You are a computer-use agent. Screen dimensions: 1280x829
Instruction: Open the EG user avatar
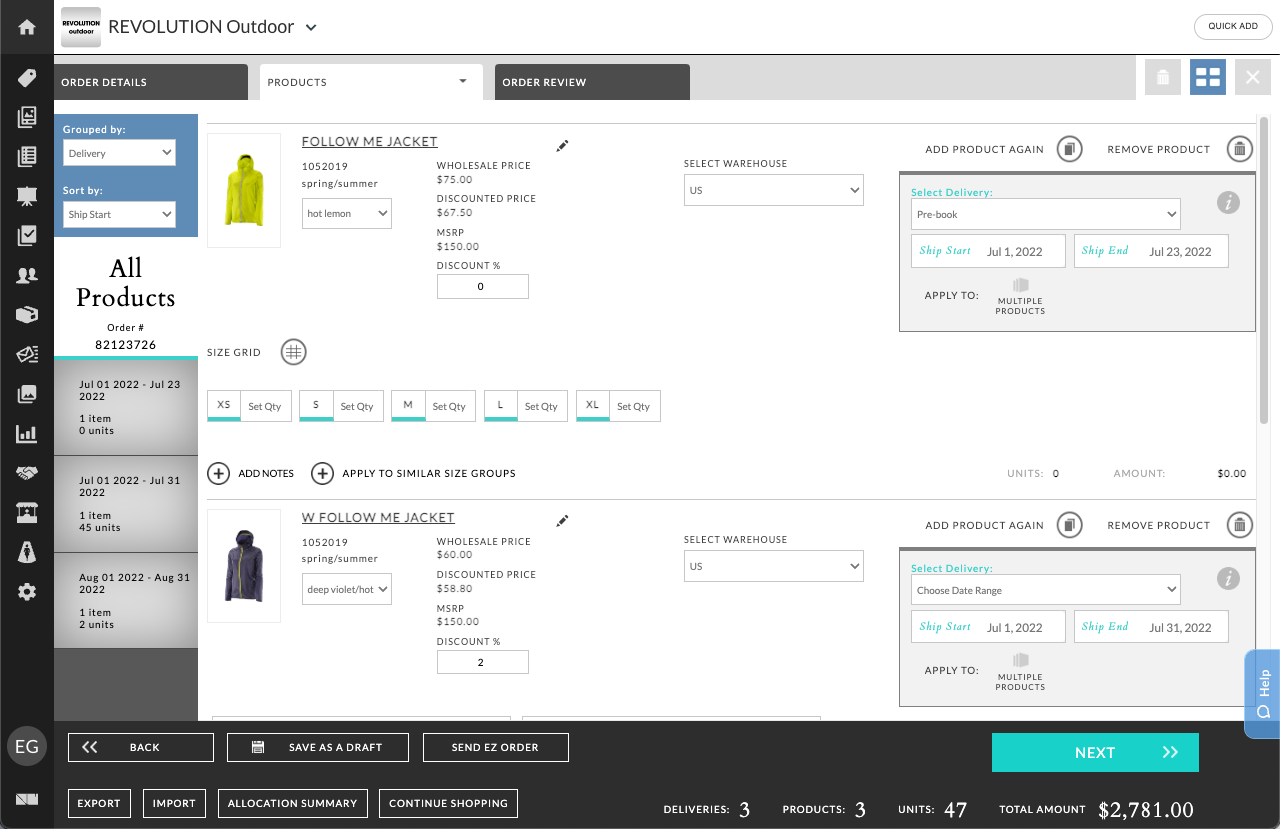click(x=27, y=746)
